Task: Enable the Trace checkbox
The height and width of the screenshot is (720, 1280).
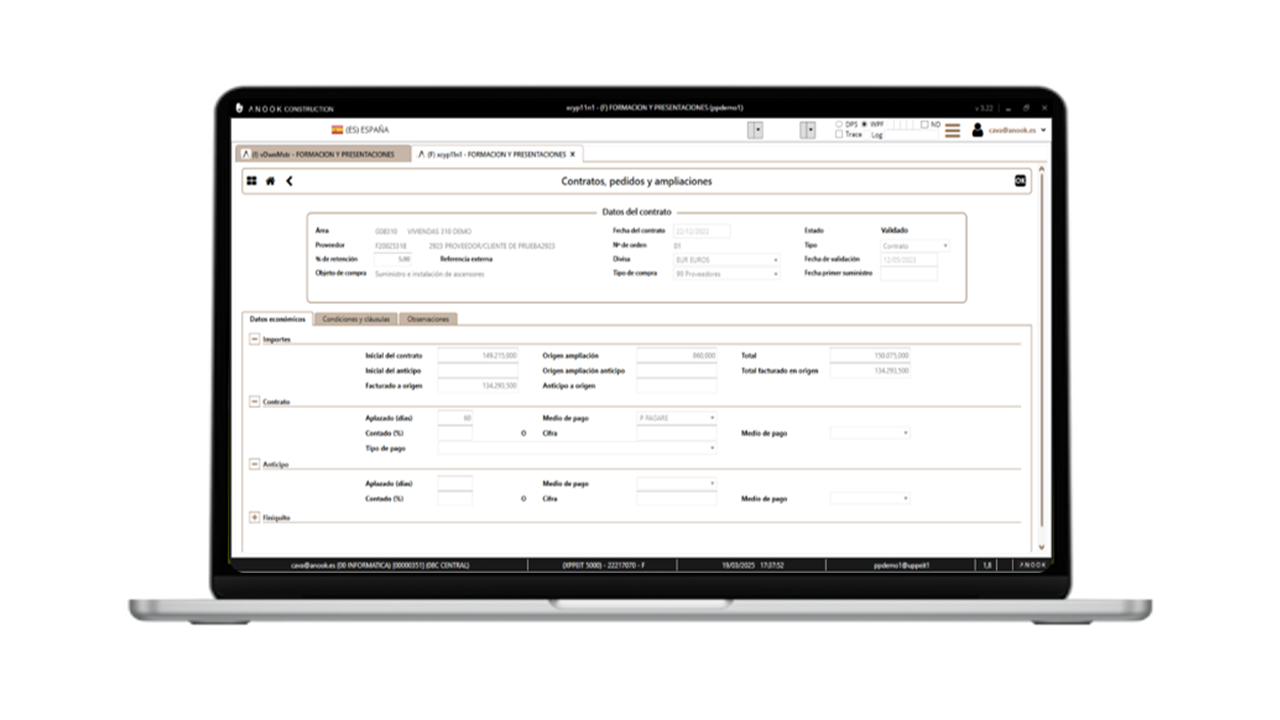Action: (x=839, y=134)
